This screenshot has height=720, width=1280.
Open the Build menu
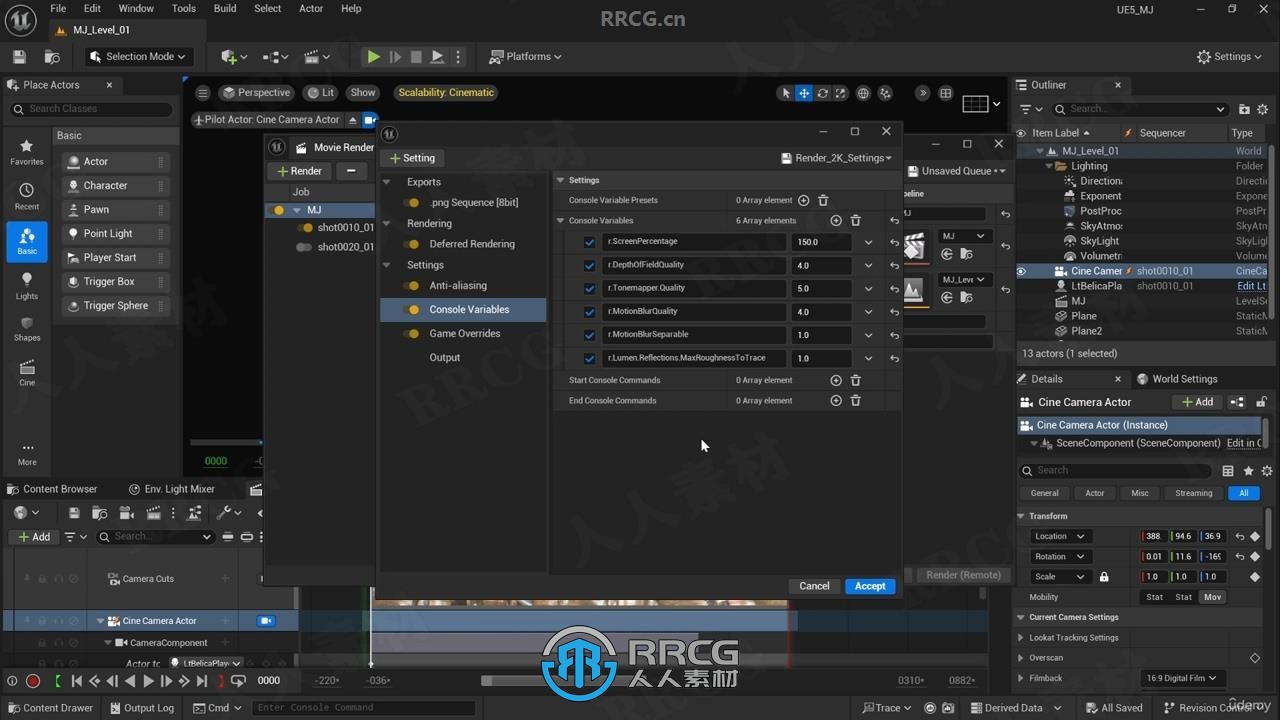(x=225, y=8)
